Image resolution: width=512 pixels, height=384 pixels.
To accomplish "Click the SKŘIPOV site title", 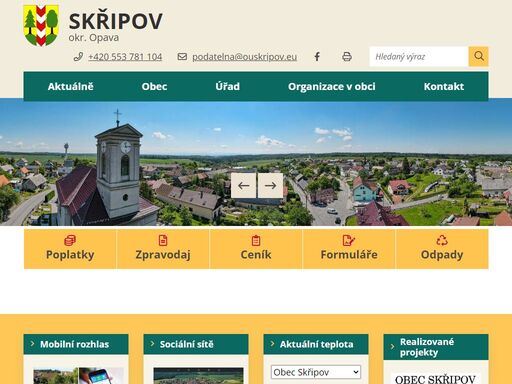I will pyautogui.click(x=116, y=21).
